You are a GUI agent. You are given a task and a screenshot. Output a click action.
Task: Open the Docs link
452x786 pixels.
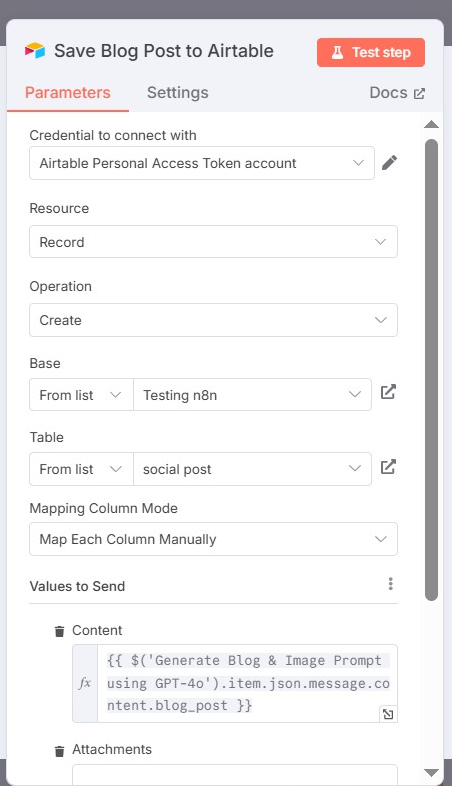tap(397, 93)
